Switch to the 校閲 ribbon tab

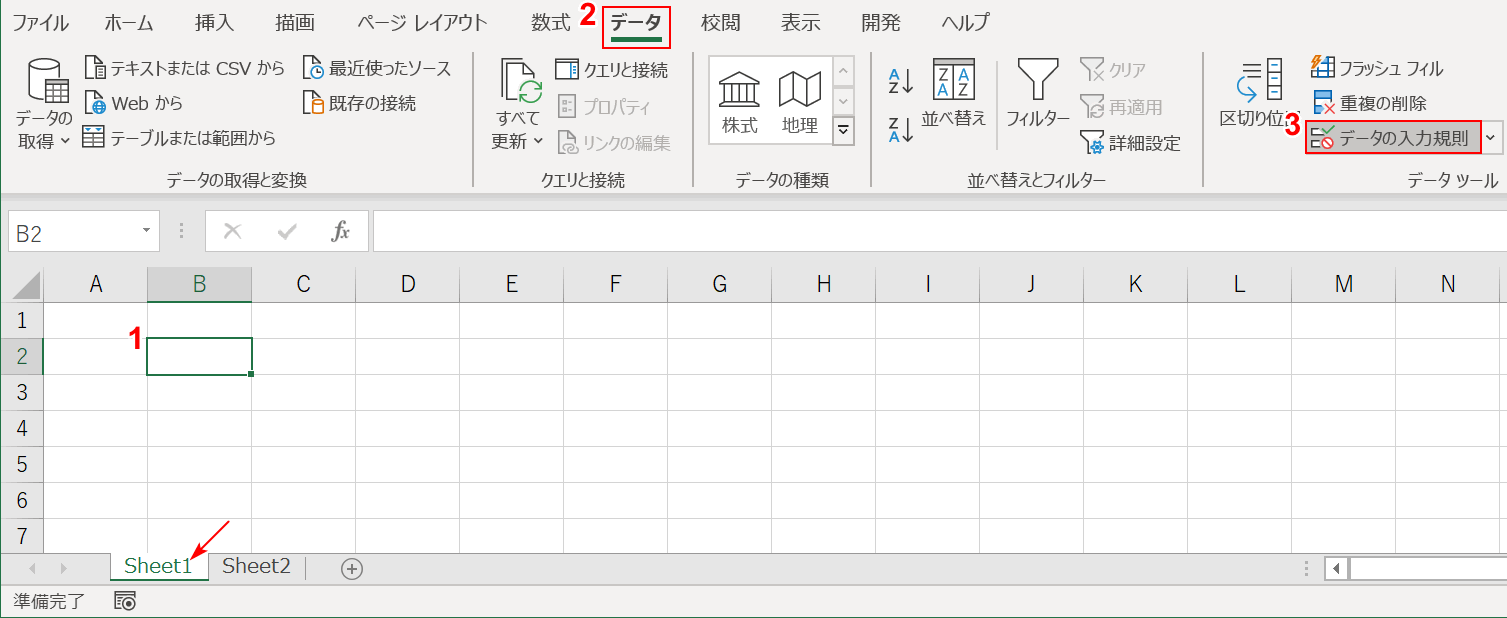click(721, 22)
